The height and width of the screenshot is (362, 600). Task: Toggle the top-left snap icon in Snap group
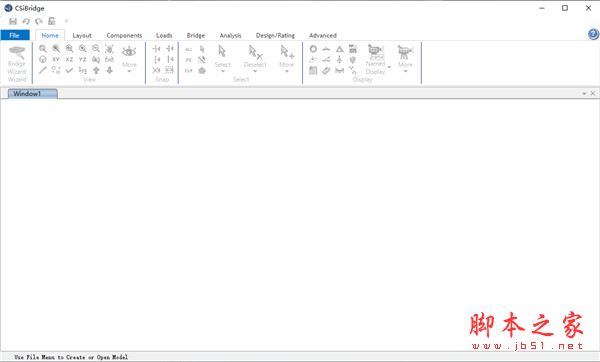pos(157,49)
